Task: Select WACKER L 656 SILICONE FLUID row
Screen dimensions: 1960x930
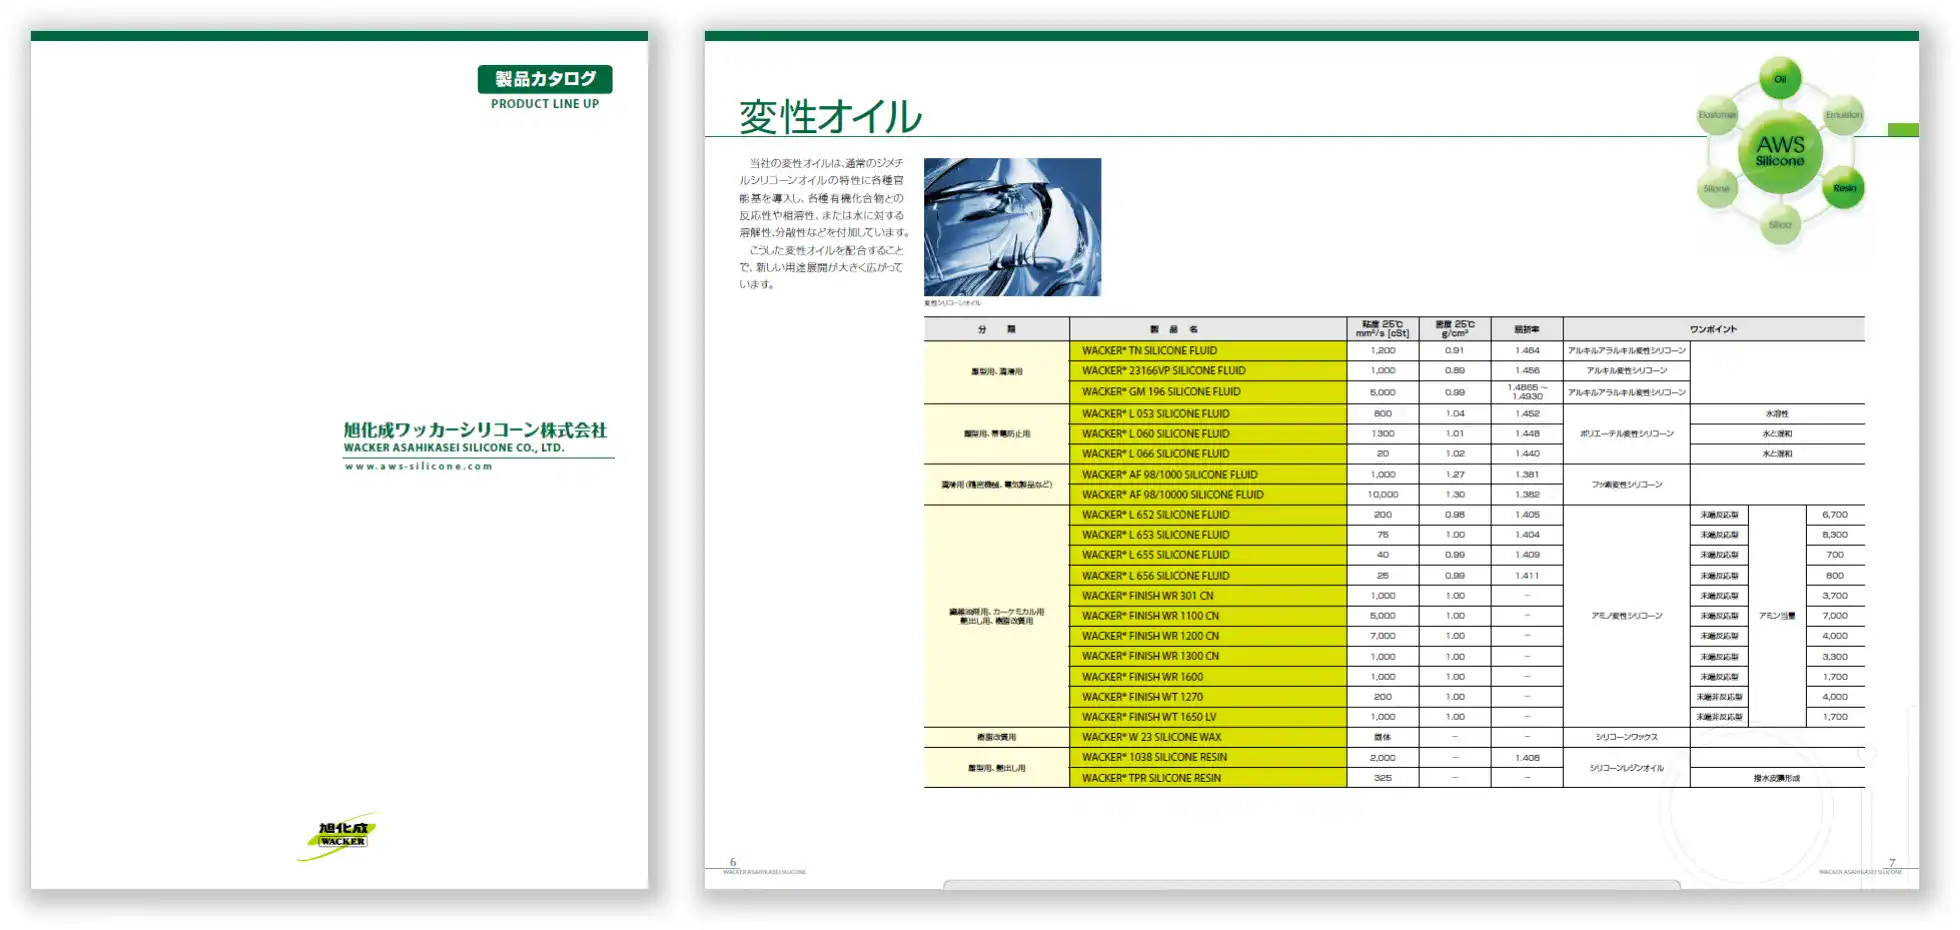Action: 1208,576
